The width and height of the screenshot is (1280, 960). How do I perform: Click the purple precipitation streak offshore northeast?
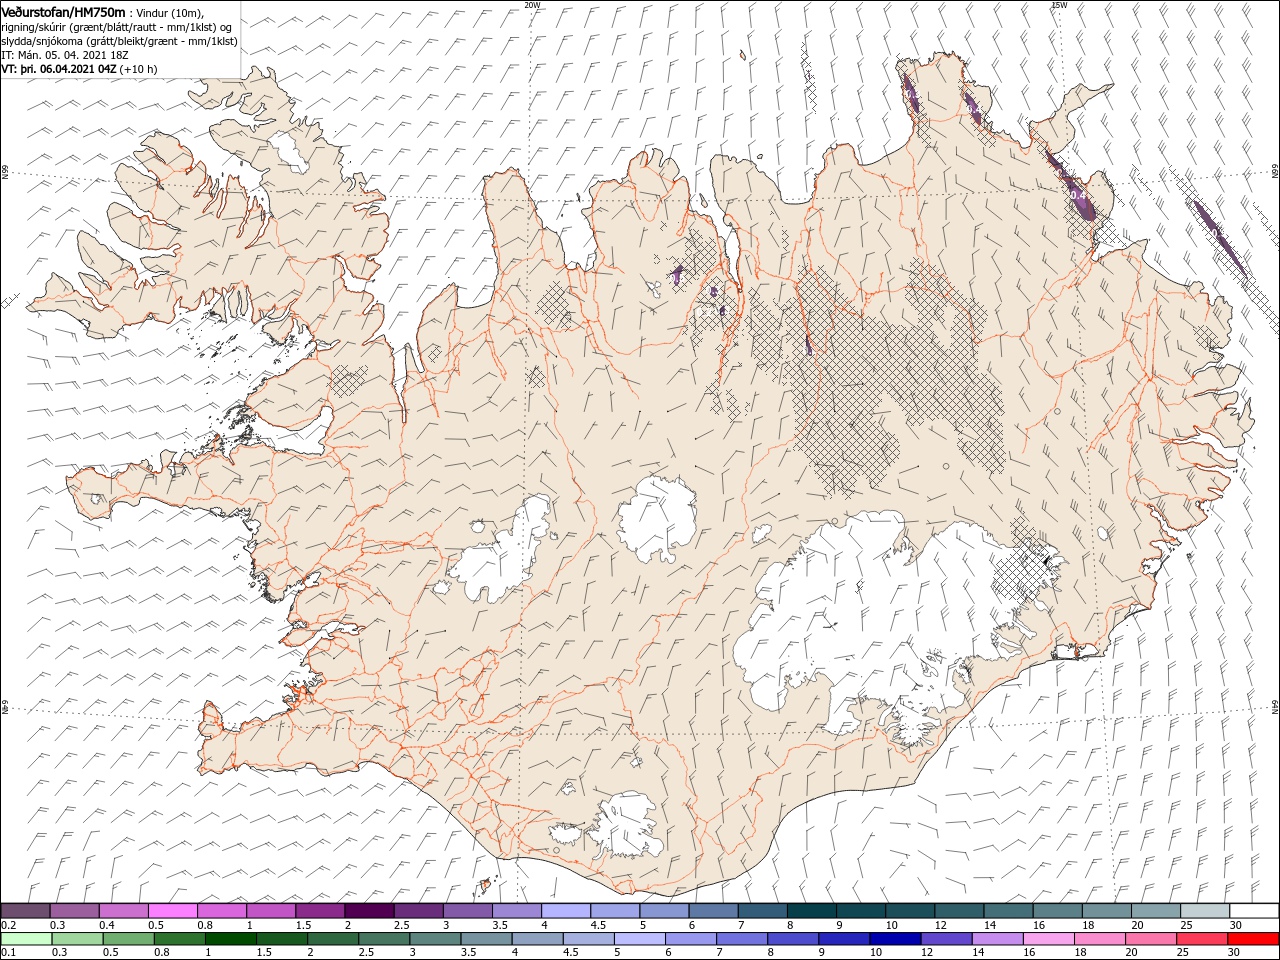pyautogui.click(x=1219, y=237)
